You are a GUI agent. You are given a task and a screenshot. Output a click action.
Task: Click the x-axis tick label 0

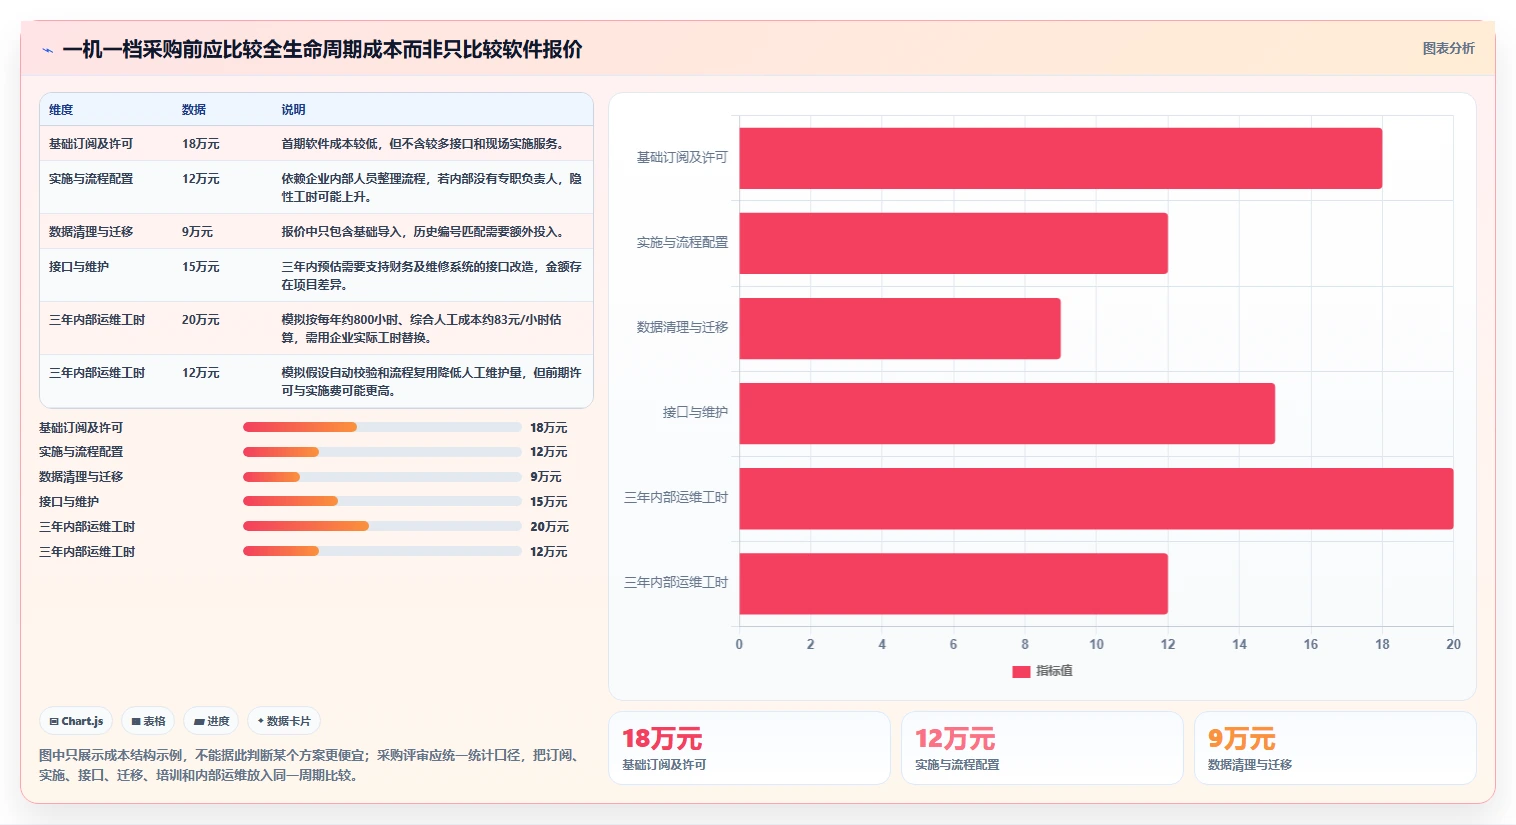(x=739, y=645)
